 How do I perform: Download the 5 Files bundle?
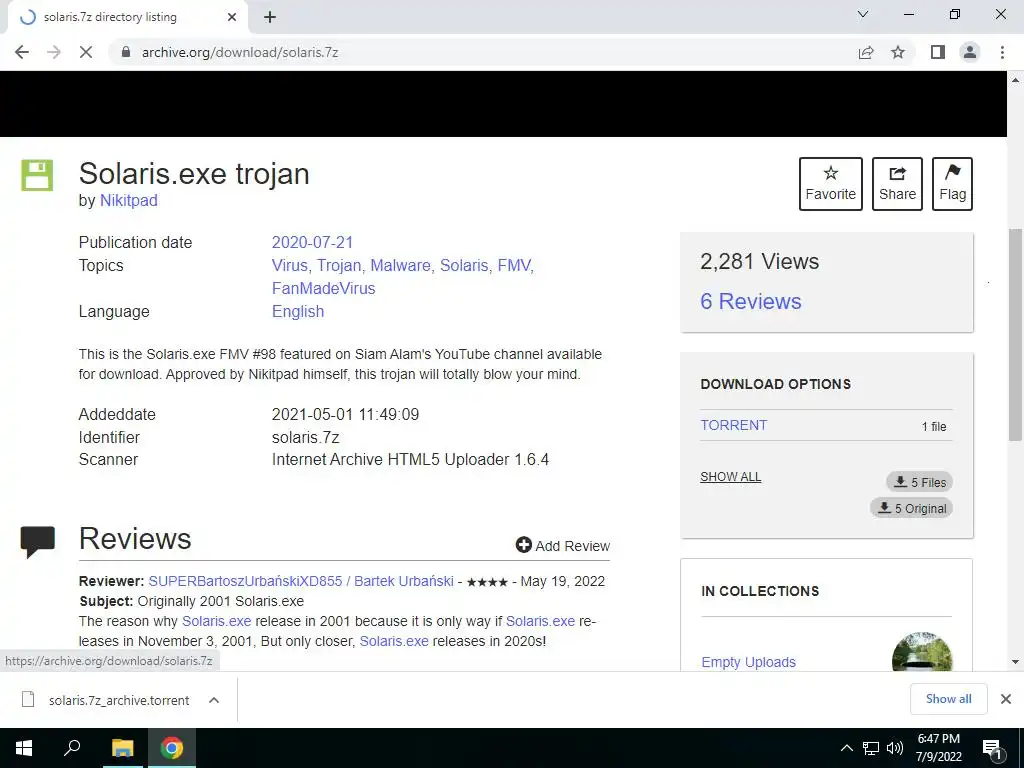click(920, 482)
